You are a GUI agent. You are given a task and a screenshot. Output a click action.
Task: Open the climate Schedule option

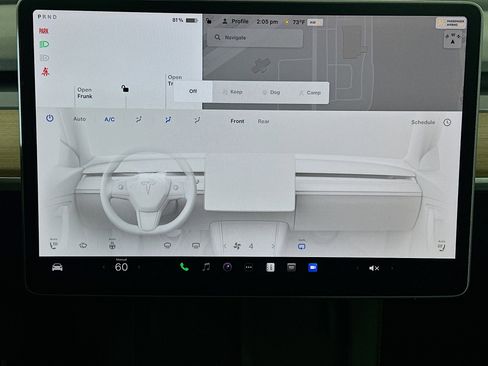pyautogui.click(x=423, y=122)
